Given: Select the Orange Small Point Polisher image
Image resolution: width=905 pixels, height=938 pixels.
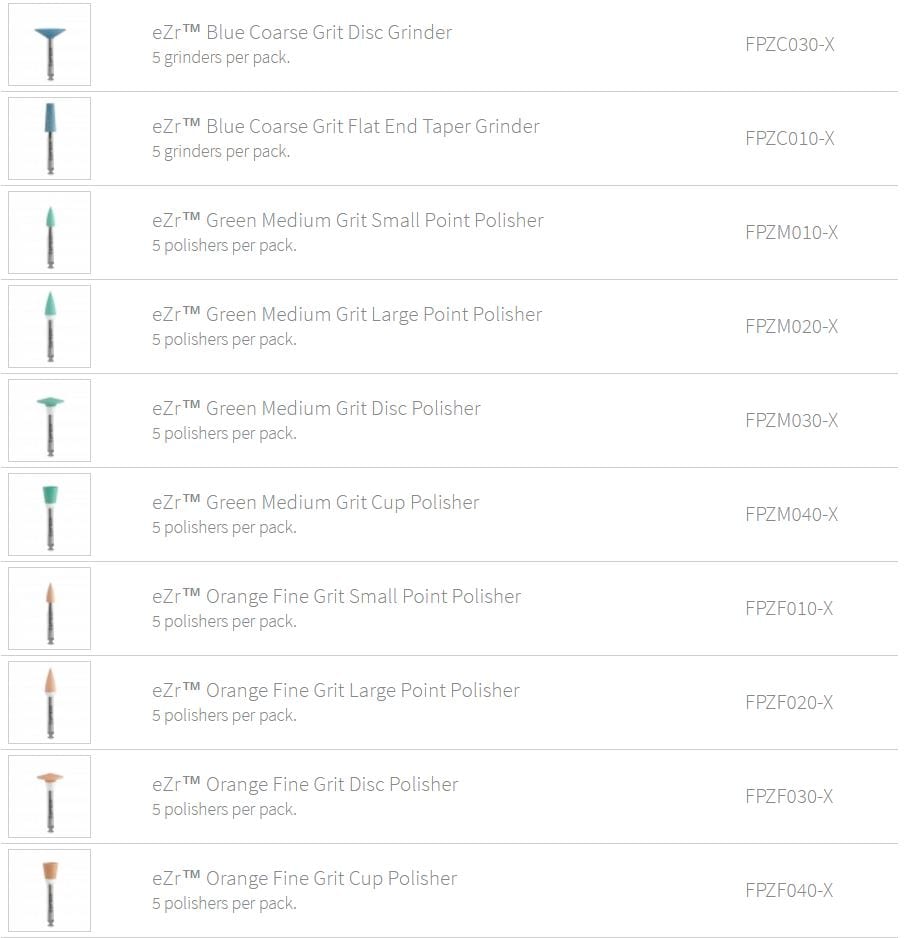Looking at the screenshot, I should pos(50,608).
